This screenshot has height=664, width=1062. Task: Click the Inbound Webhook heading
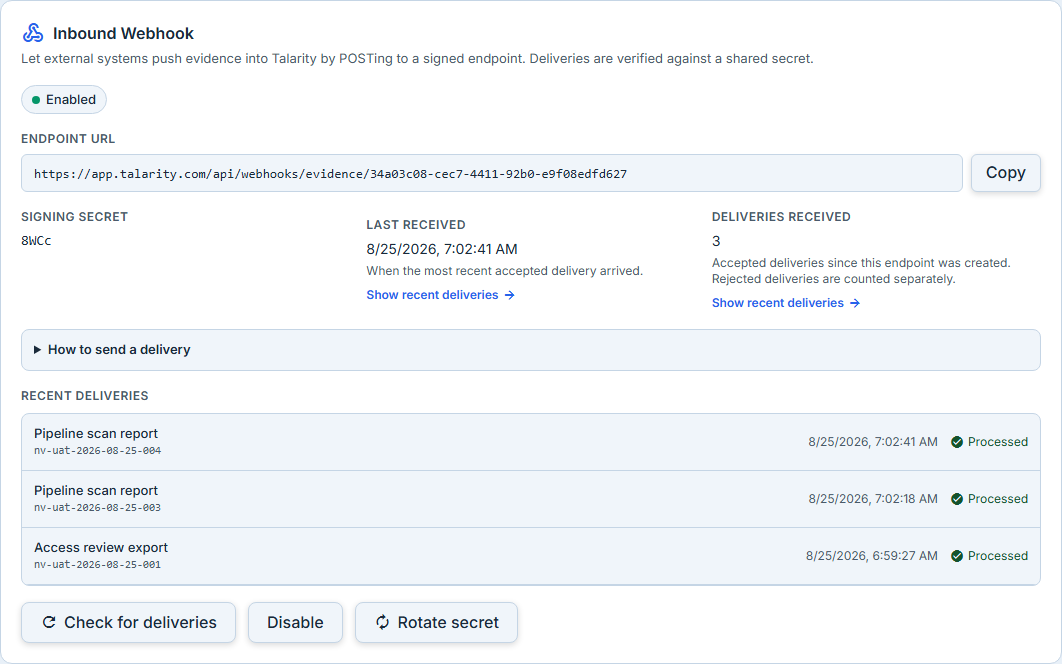pos(123,33)
